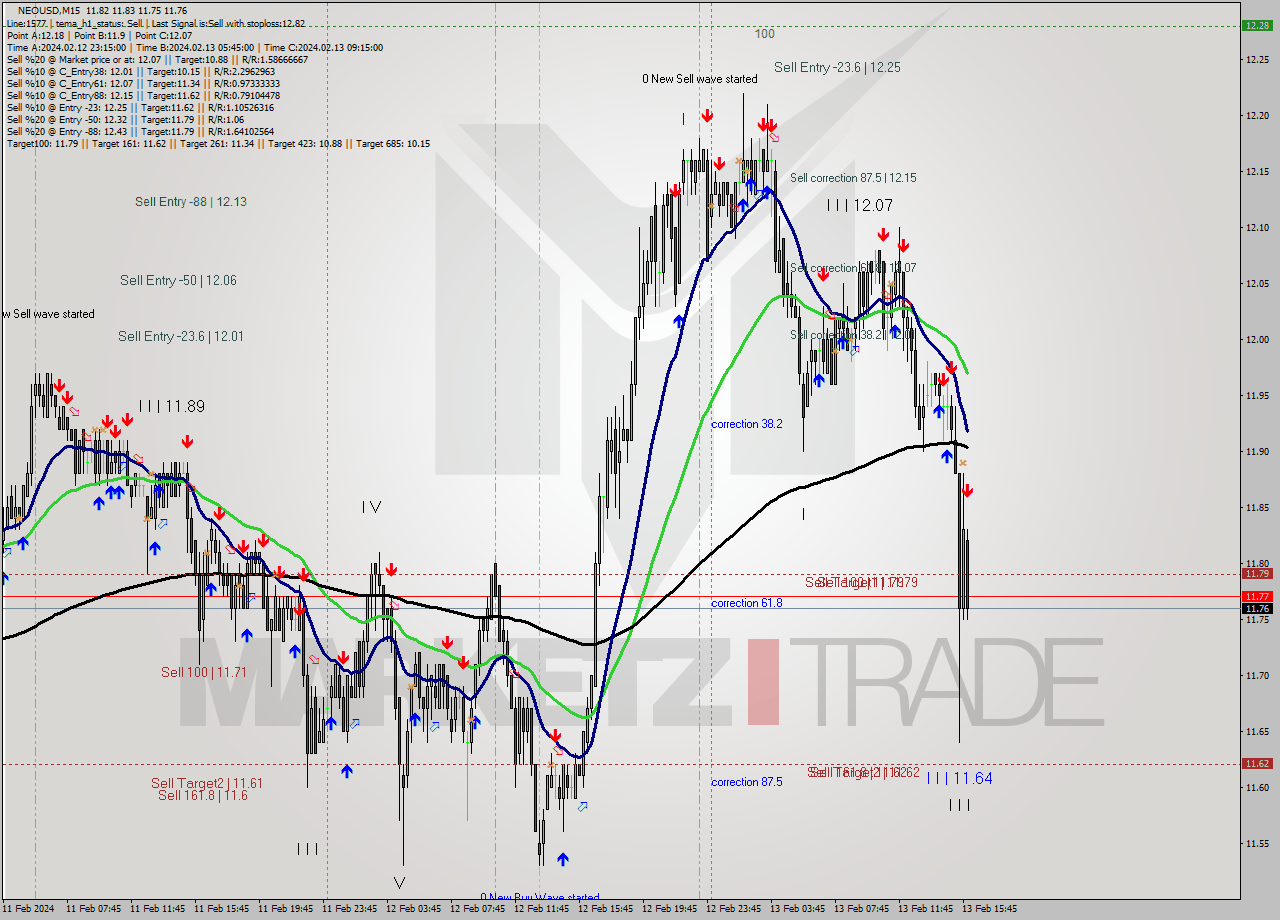The width and height of the screenshot is (1280, 920).
Task: Click the 12.20 price axis value
Action: (x=1257, y=116)
